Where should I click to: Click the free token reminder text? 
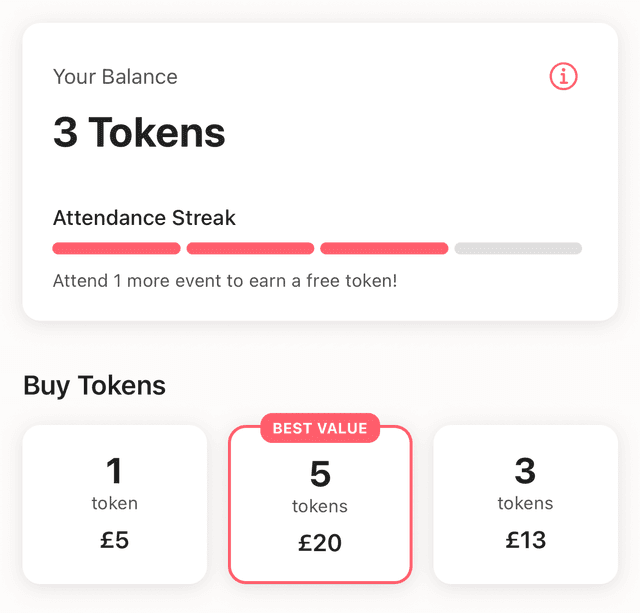225,280
